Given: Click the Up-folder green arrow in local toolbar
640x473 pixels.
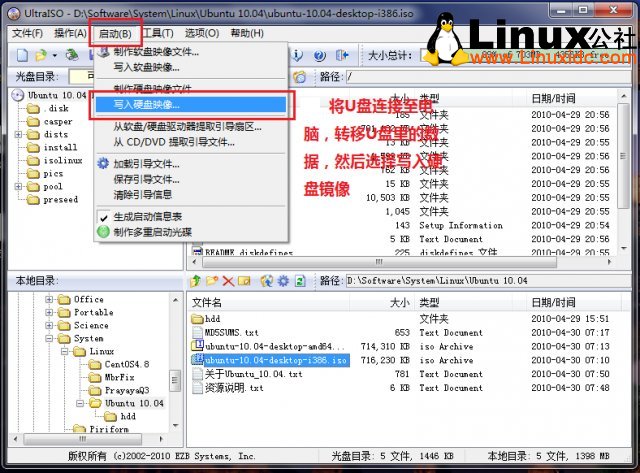Looking at the screenshot, I should pyautogui.click(x=196, y=281).
